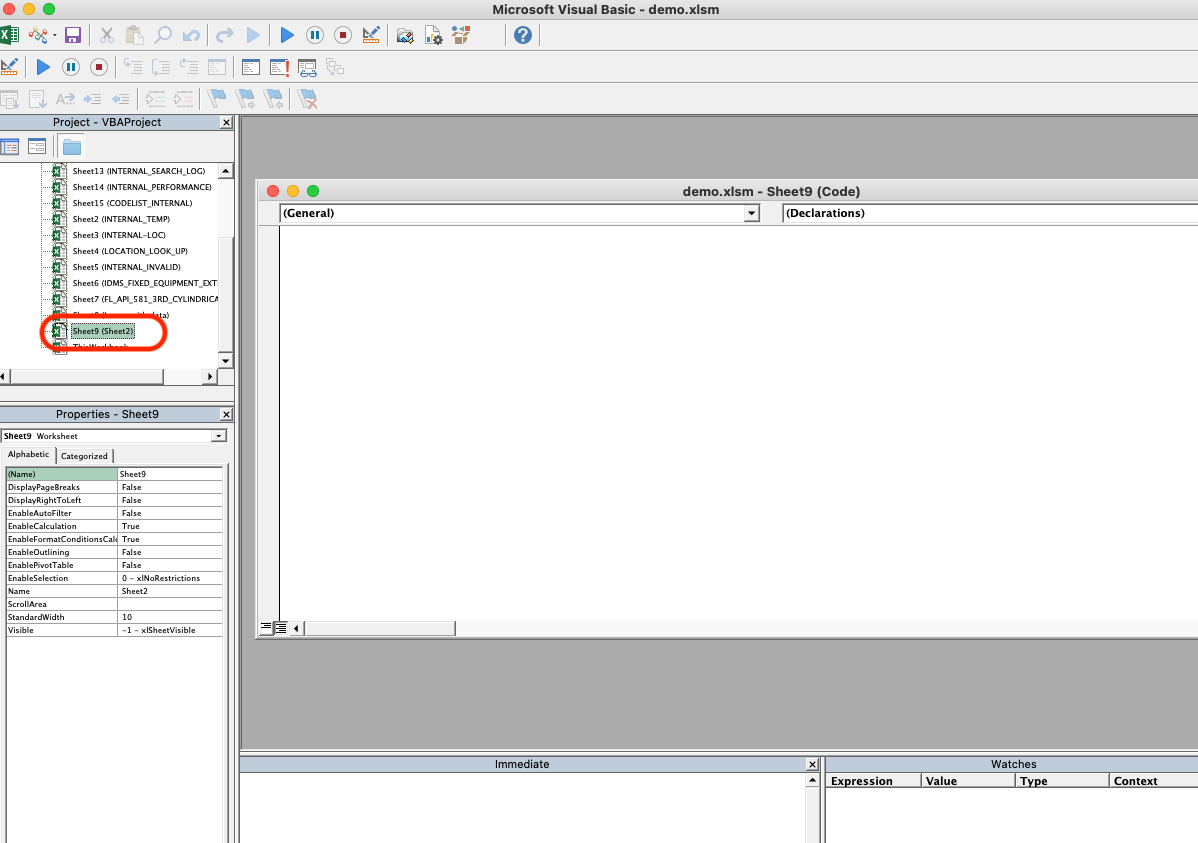Screen dimensions: 1198x843
Task: Click Reset on the Debug toolbar
Action: click(99, 67)
